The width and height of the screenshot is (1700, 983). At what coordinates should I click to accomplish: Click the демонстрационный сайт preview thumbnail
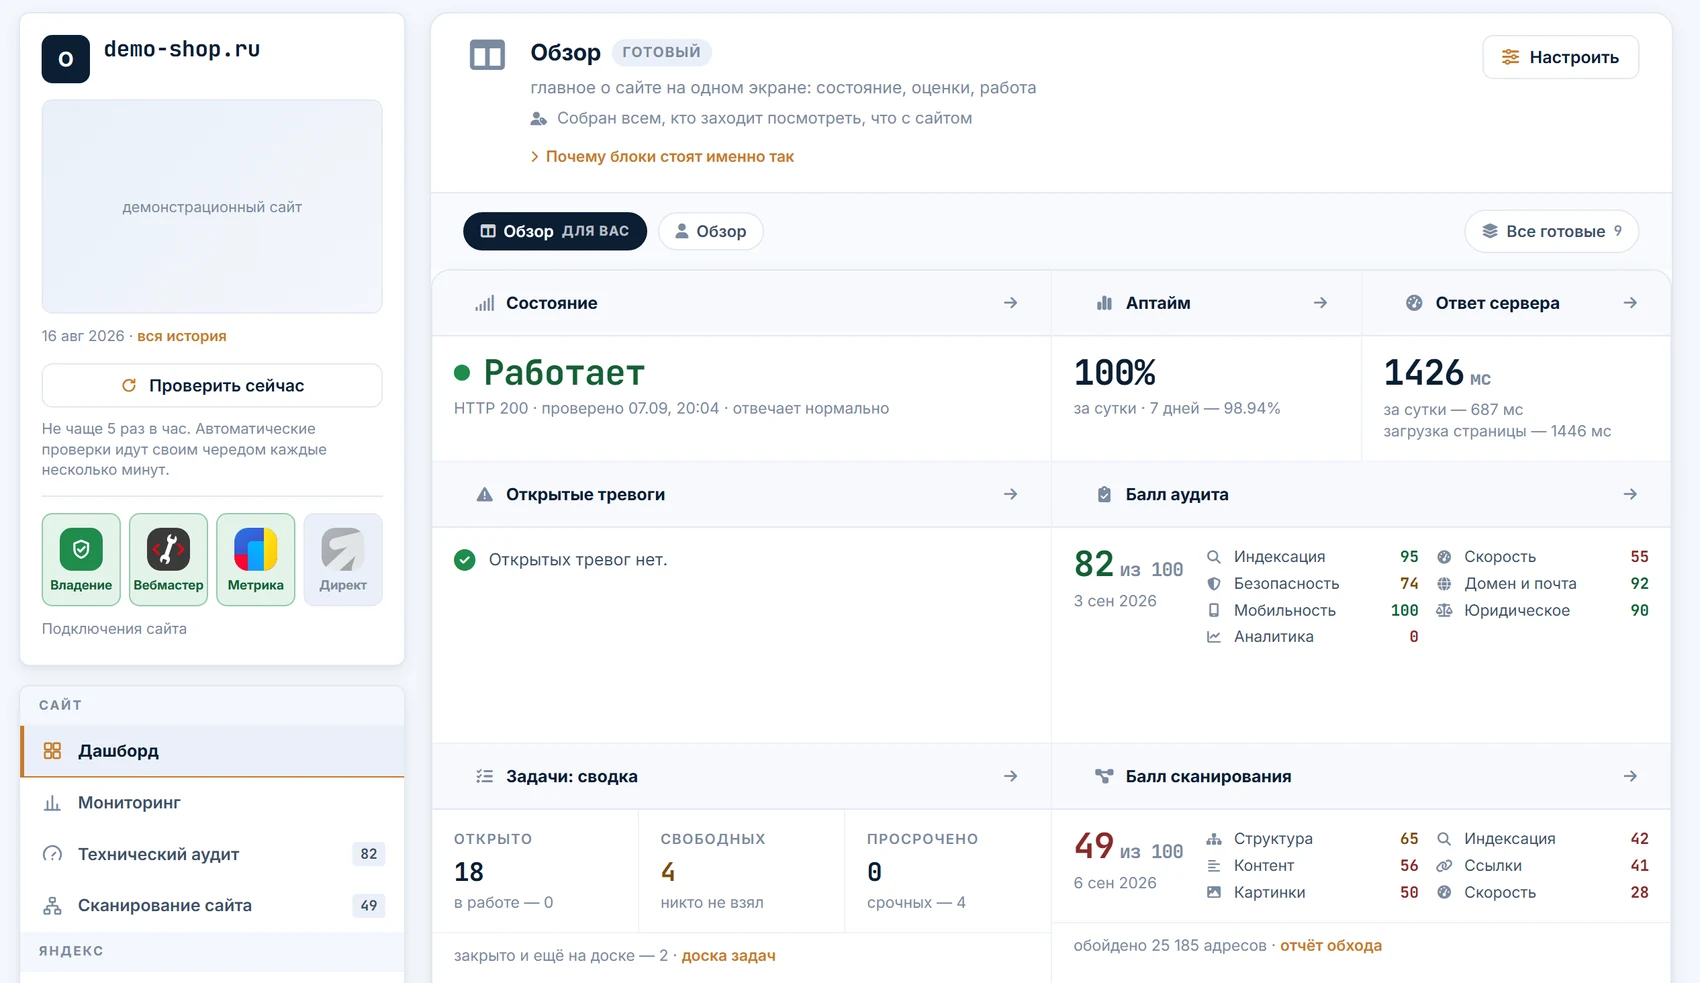coord(212,206)
